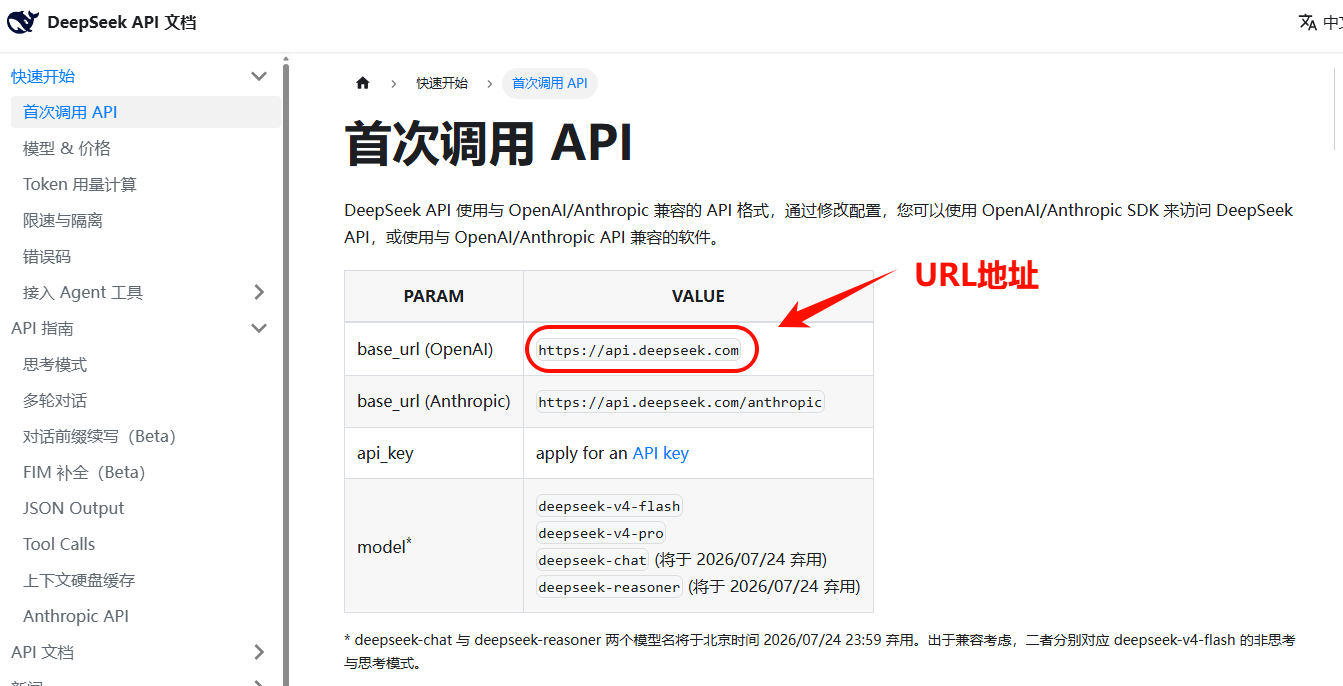Click the deepseek-v4-flash model name
1343x686 pixels.
609,506
